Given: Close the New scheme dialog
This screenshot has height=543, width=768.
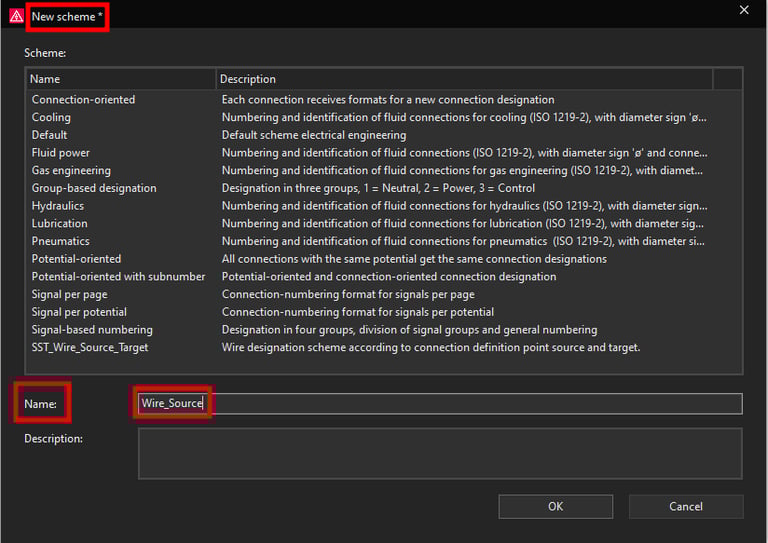Looking at the screenshot, I should pyautogui.click(x=744, y=10).
